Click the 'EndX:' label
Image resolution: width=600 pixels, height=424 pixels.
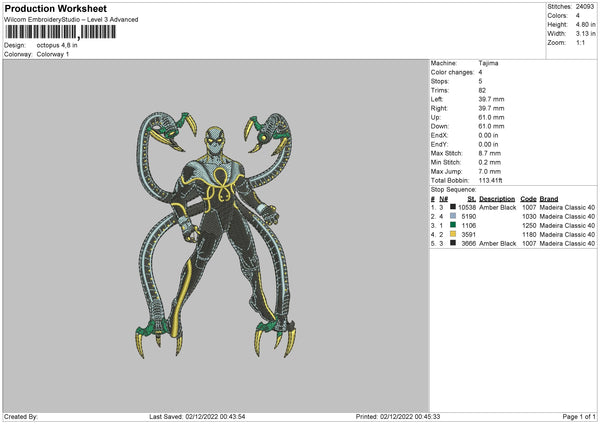point(439,135)
